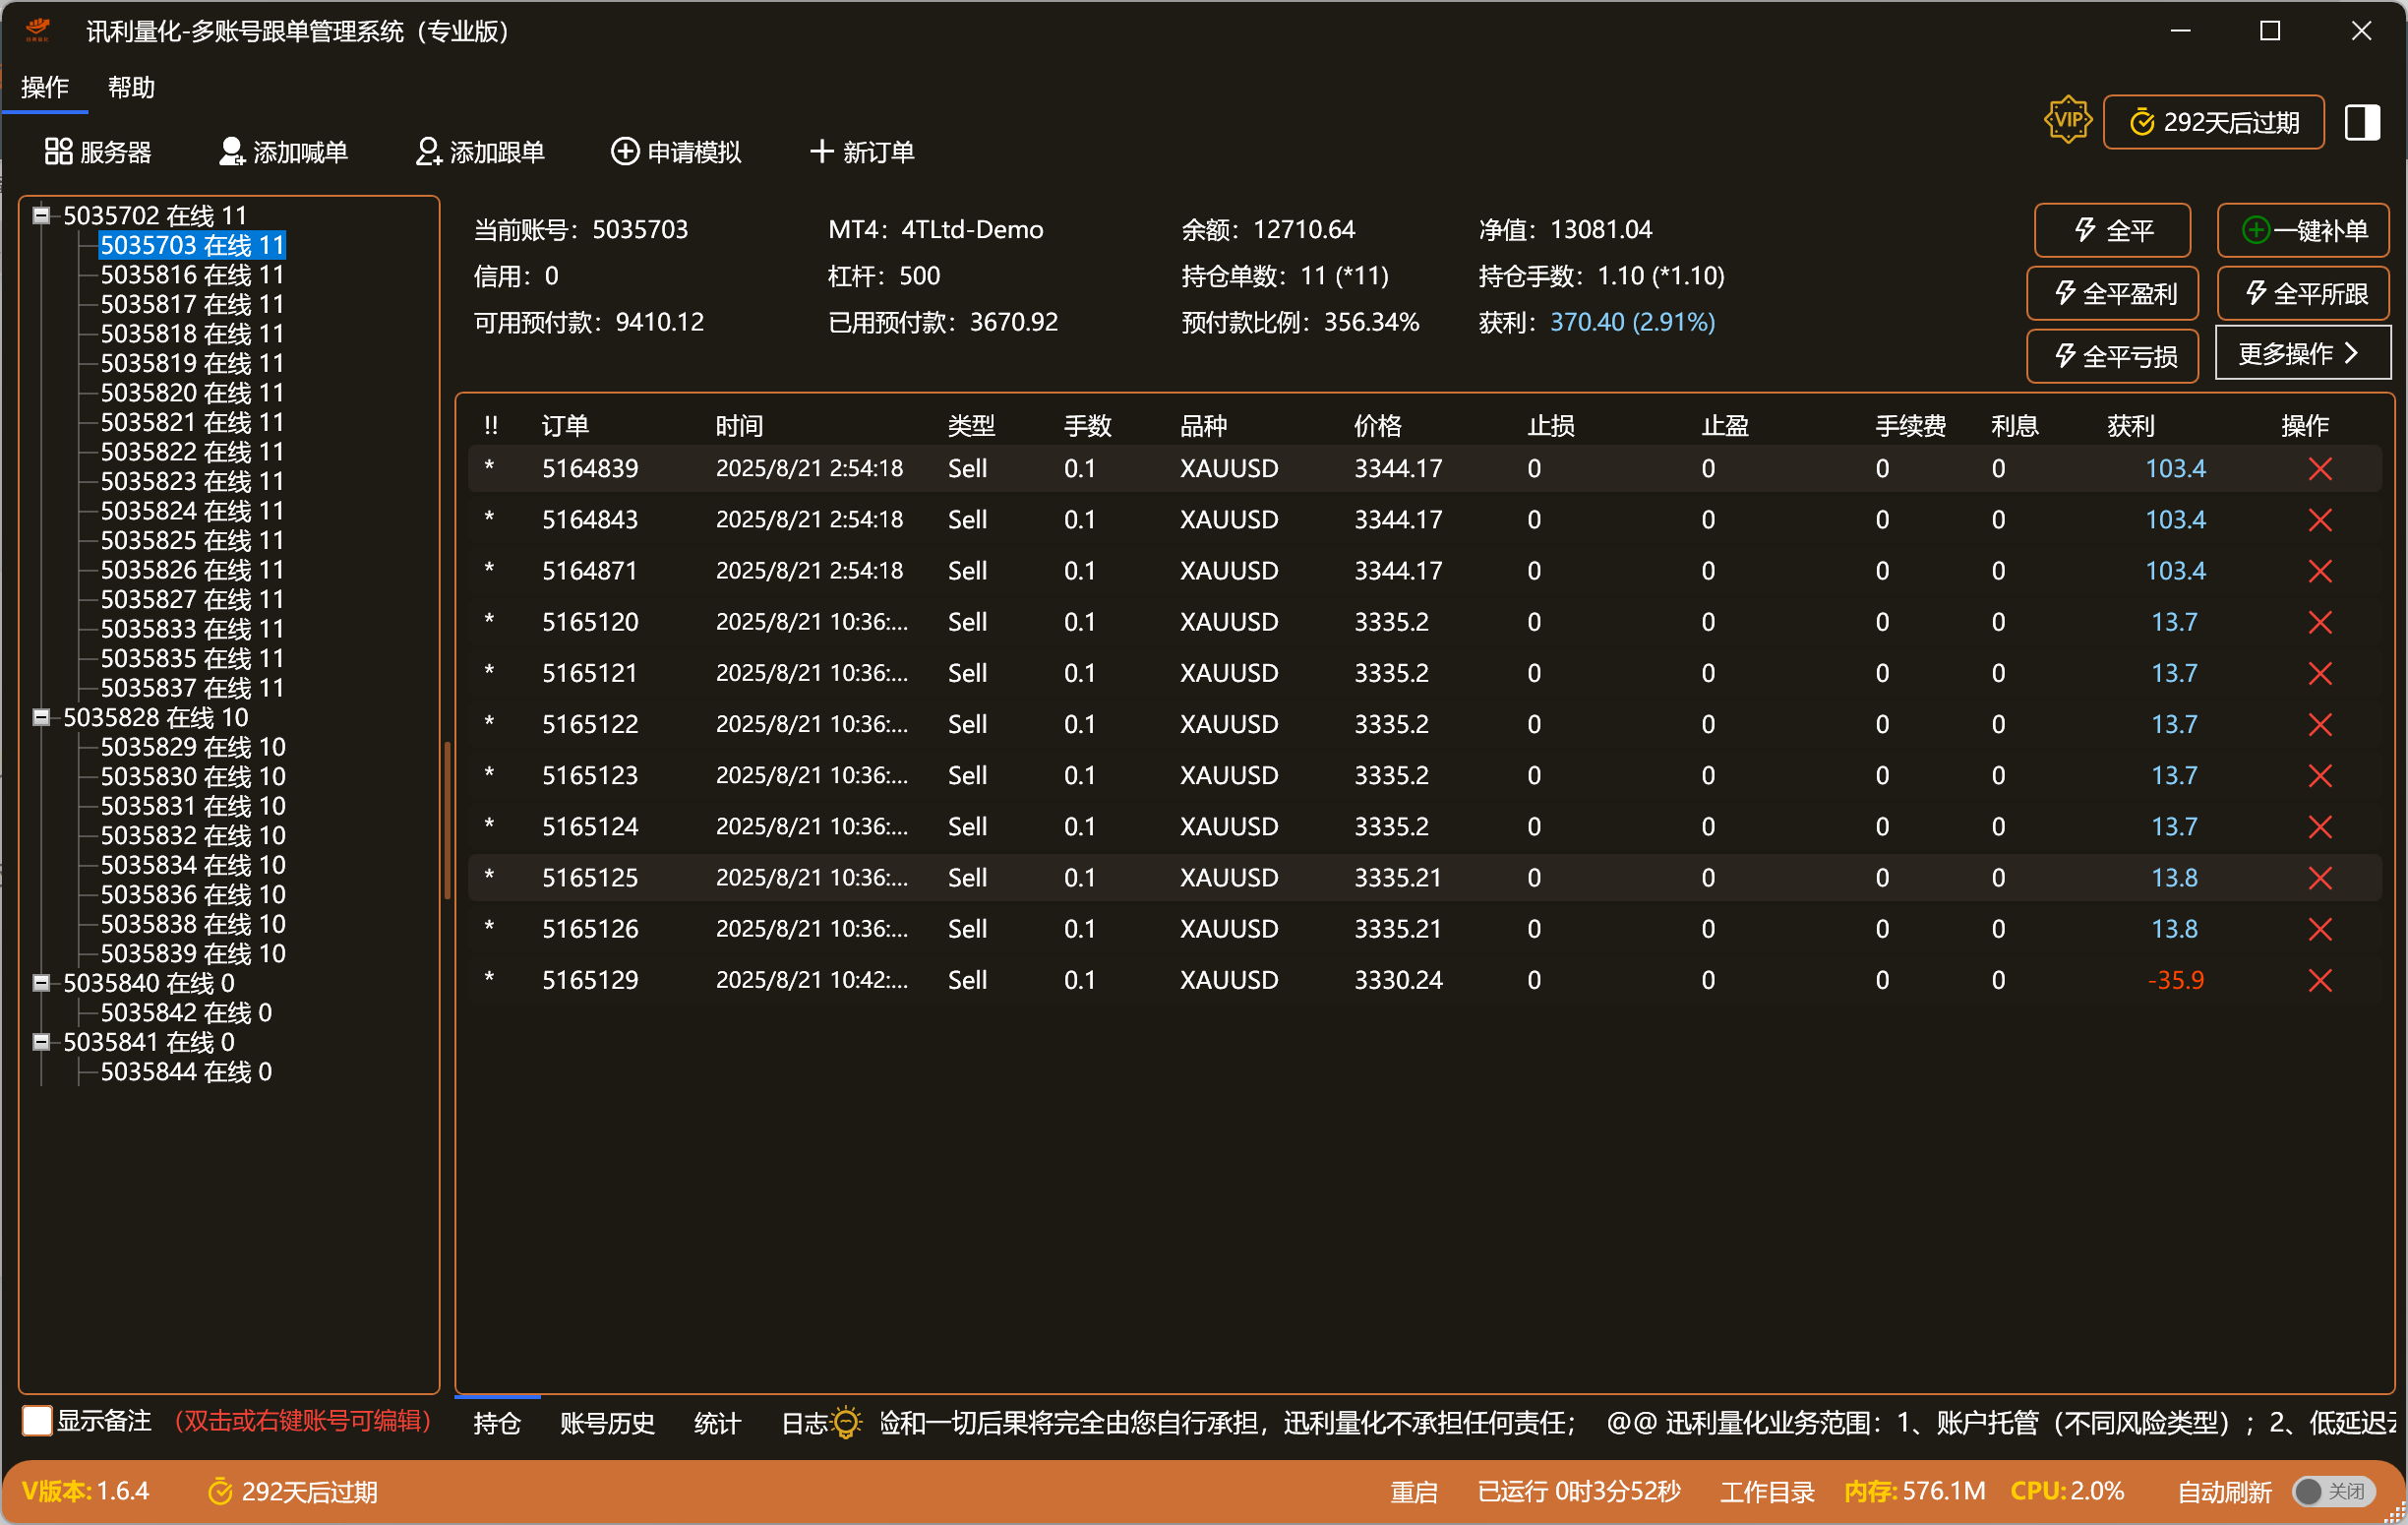Click the 申请模拟 plus-circle icon
This screenshot has width=2408, height=1525.
tap(625, 152)
